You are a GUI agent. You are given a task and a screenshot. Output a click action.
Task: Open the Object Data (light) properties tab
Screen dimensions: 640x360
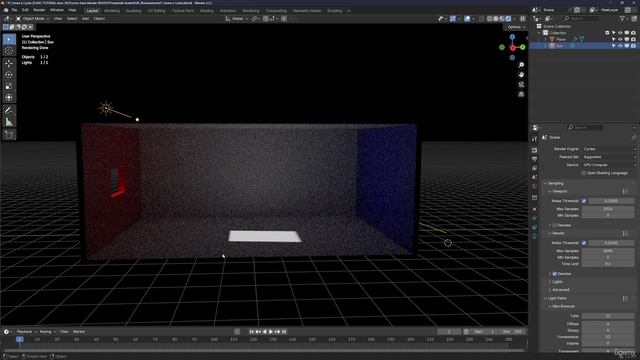tap(534, 237)
